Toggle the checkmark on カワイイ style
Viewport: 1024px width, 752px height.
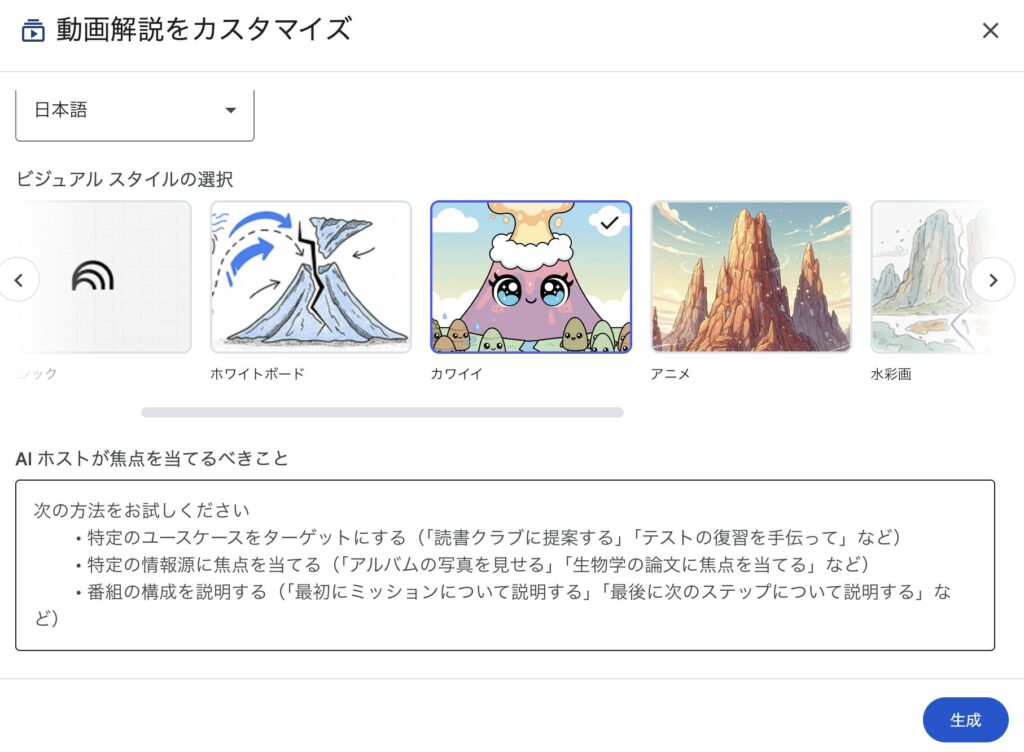point(609,223)
